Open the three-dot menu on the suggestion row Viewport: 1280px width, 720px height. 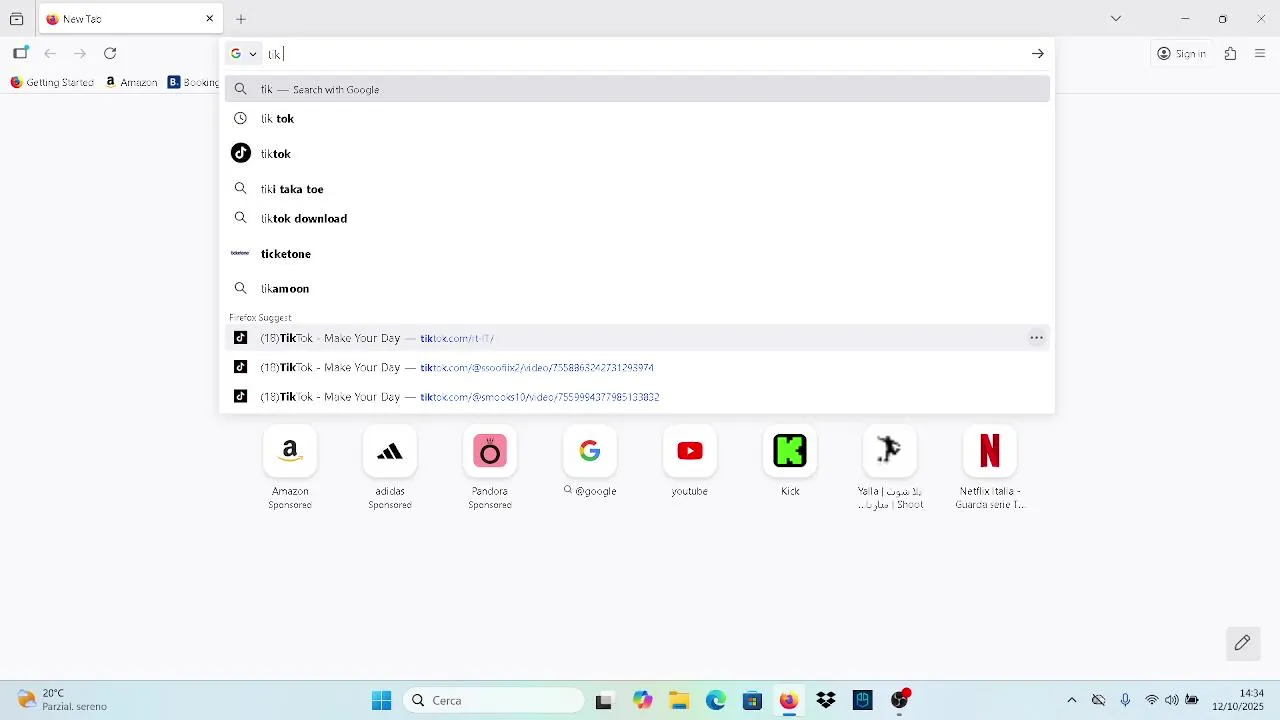pyautogui.click(x=1037, y=338)
